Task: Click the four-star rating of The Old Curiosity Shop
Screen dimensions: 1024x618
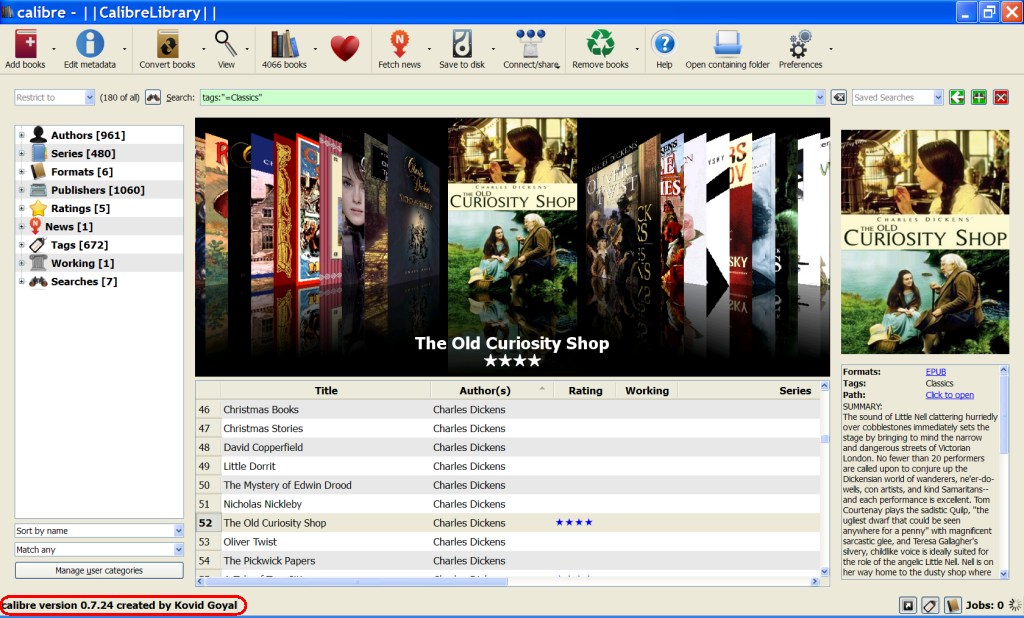Action: click(574, 522)
